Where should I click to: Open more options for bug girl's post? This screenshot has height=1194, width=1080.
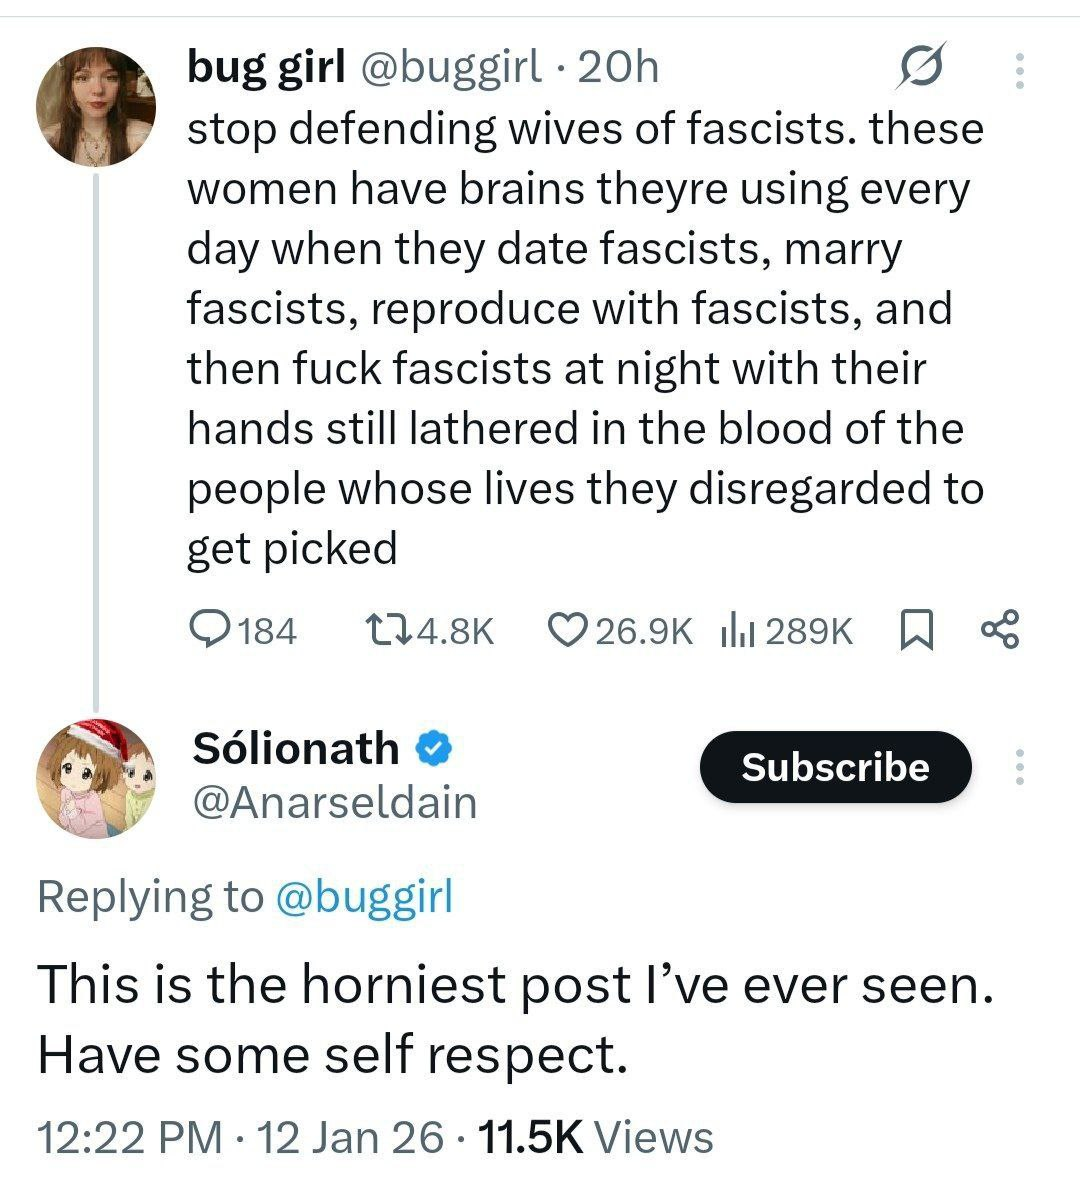1020,70
